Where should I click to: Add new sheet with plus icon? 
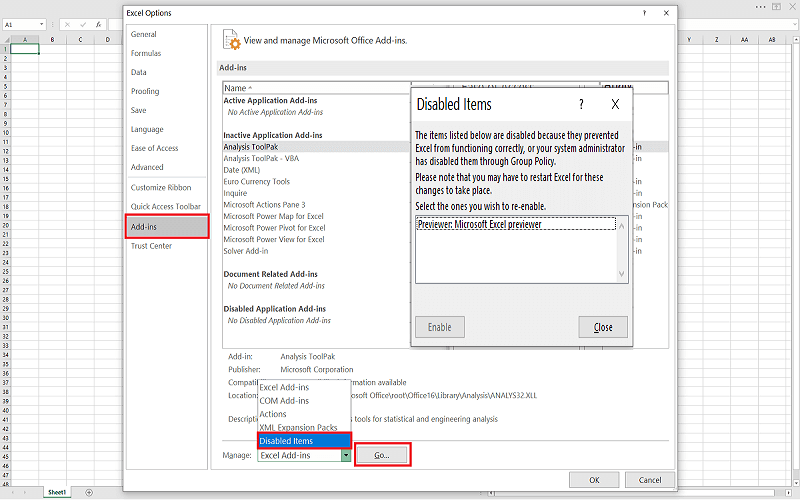pyautogui.click(x=89, y=492)
